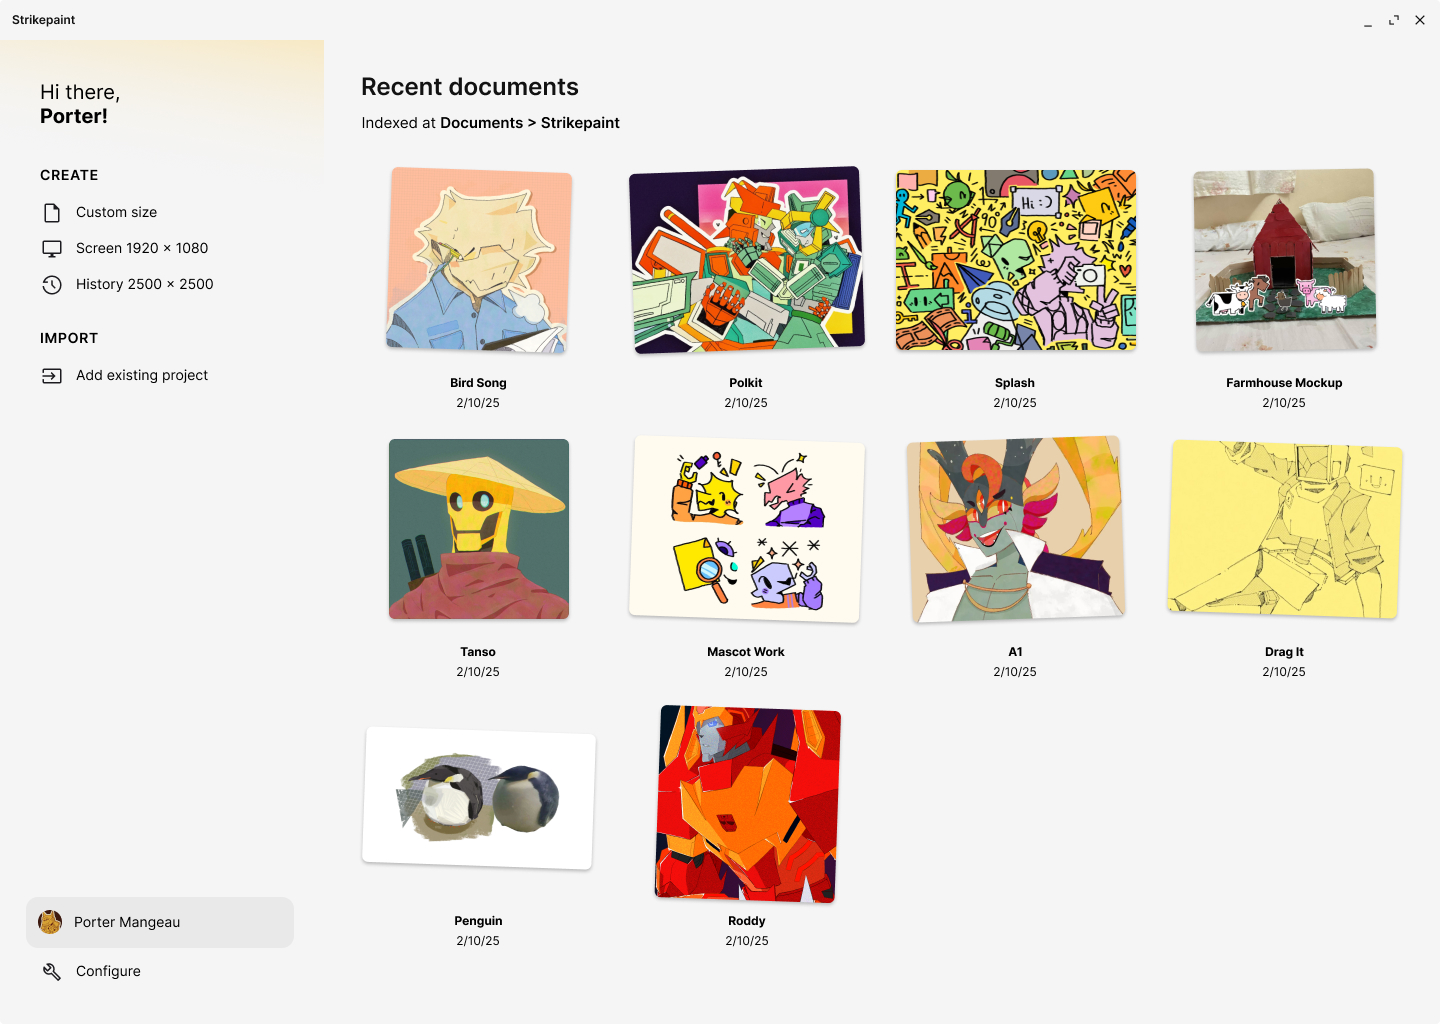Open the Polkit document thumbnail

click(746, 260)
